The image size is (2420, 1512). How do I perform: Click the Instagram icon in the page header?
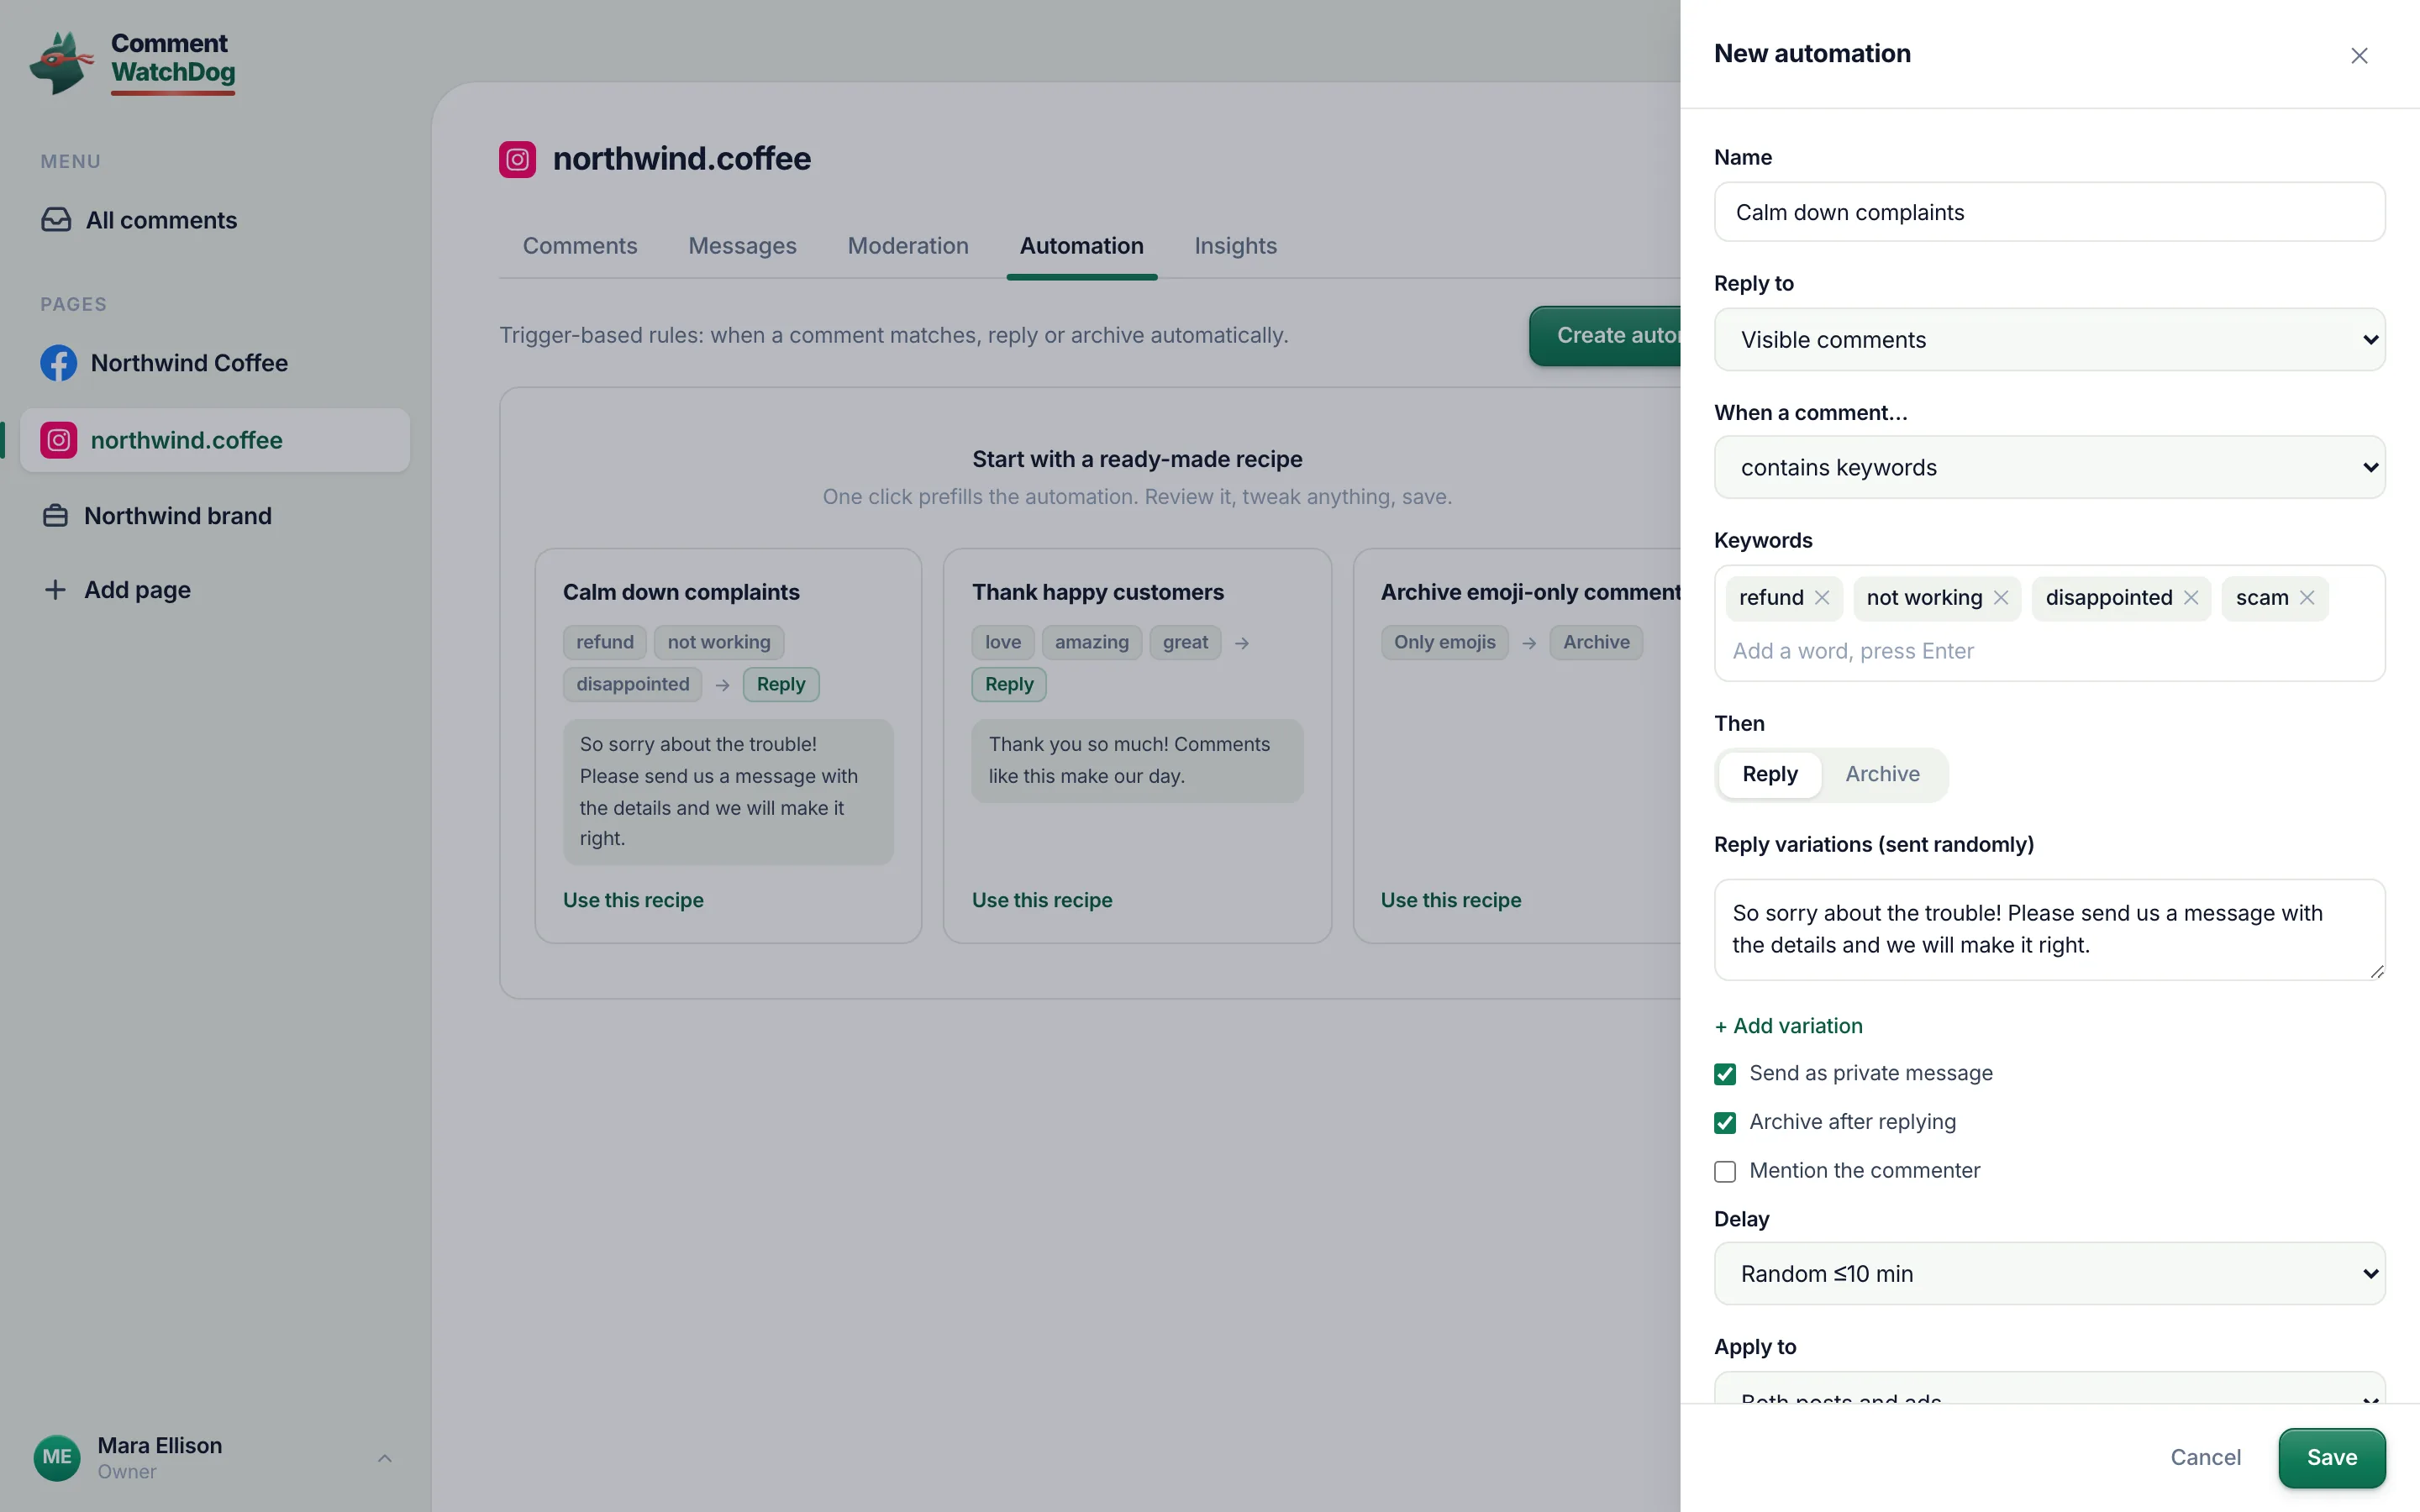click(x=517, y=159)
